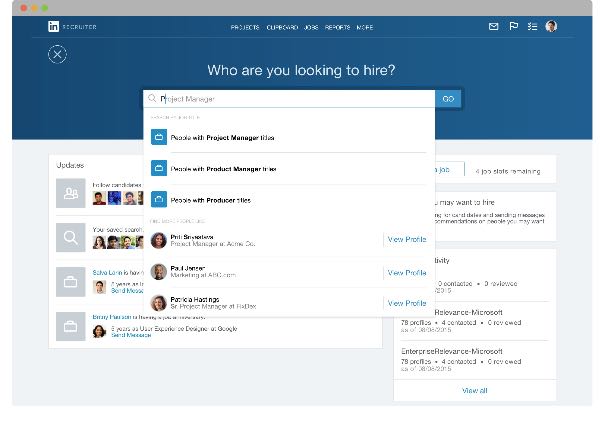Screen dimensions: 600x424
Task: View Profile of Paul Jansen
Action: pyautogui.click(x=407, y=273)
